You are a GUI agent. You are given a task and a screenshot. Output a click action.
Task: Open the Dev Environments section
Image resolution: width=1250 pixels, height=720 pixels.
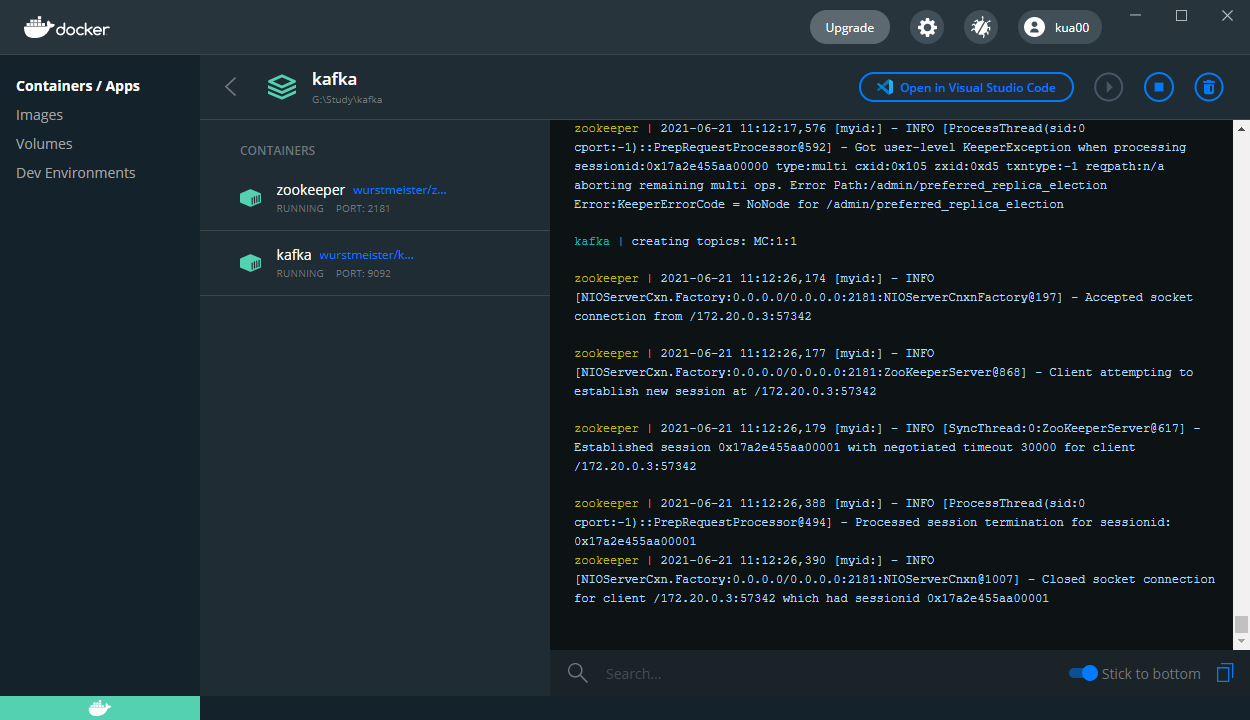76,173
